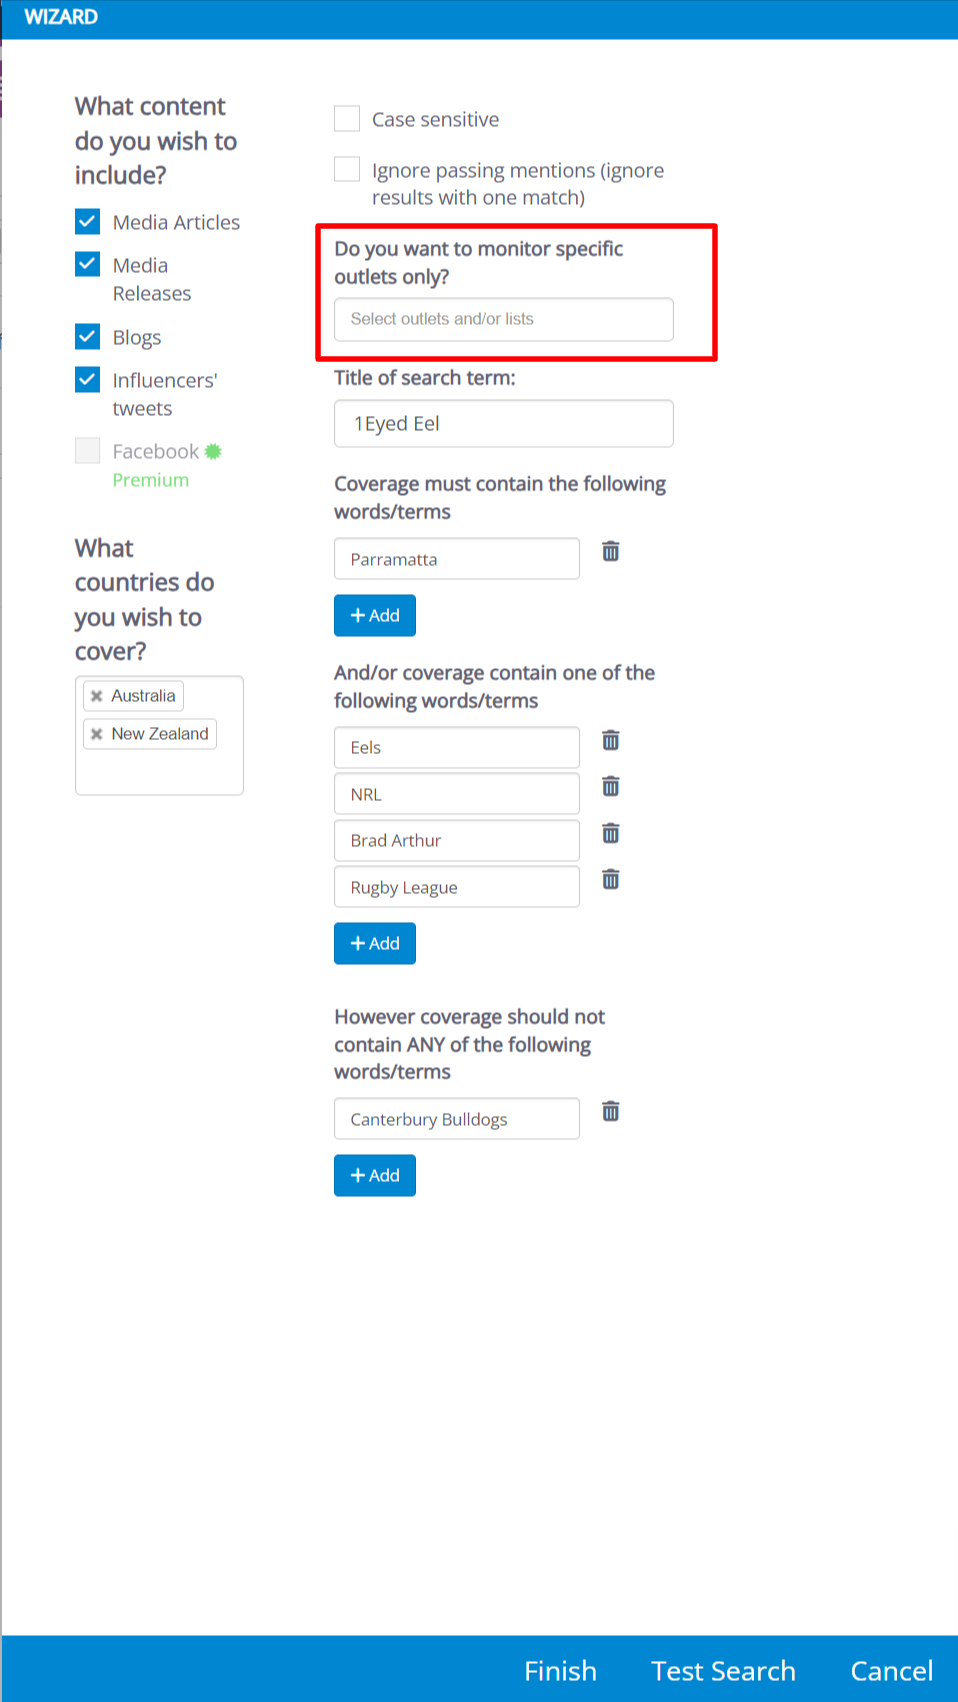Remove Australia tag from countries
Viewport: 958px width, 1702px height.
(97, 696)
